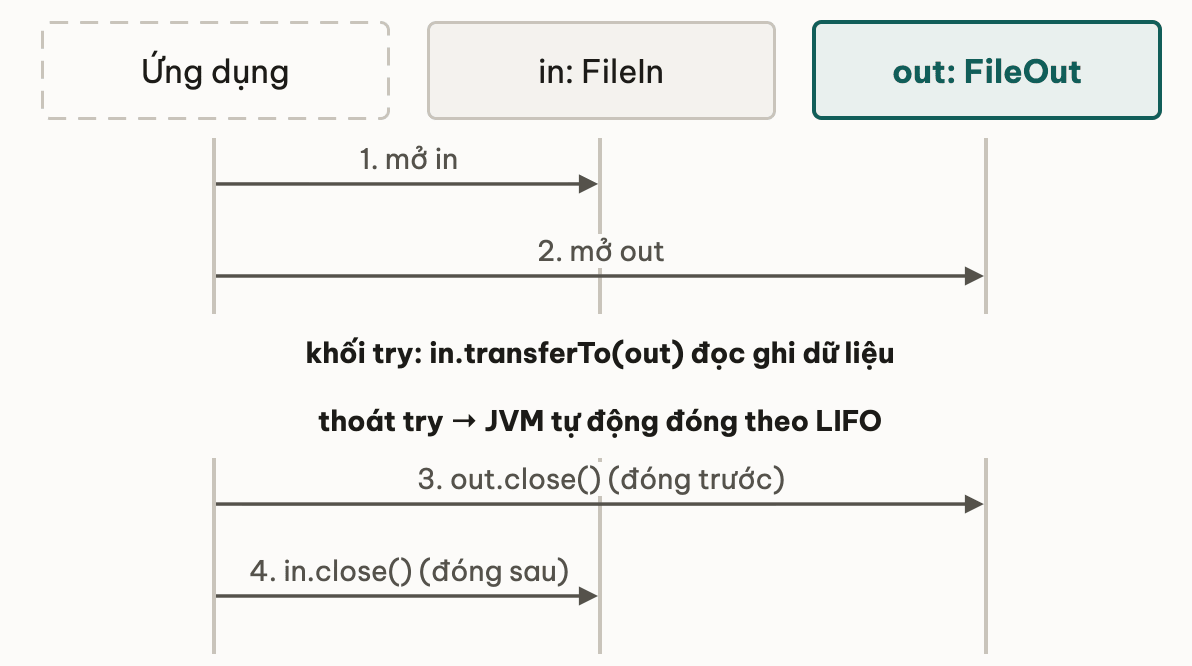This screenshot has height=666, width=1192.
Task: Click arrowhead of in.close() message
Action: pyautogui.click(x=588, y=596)
